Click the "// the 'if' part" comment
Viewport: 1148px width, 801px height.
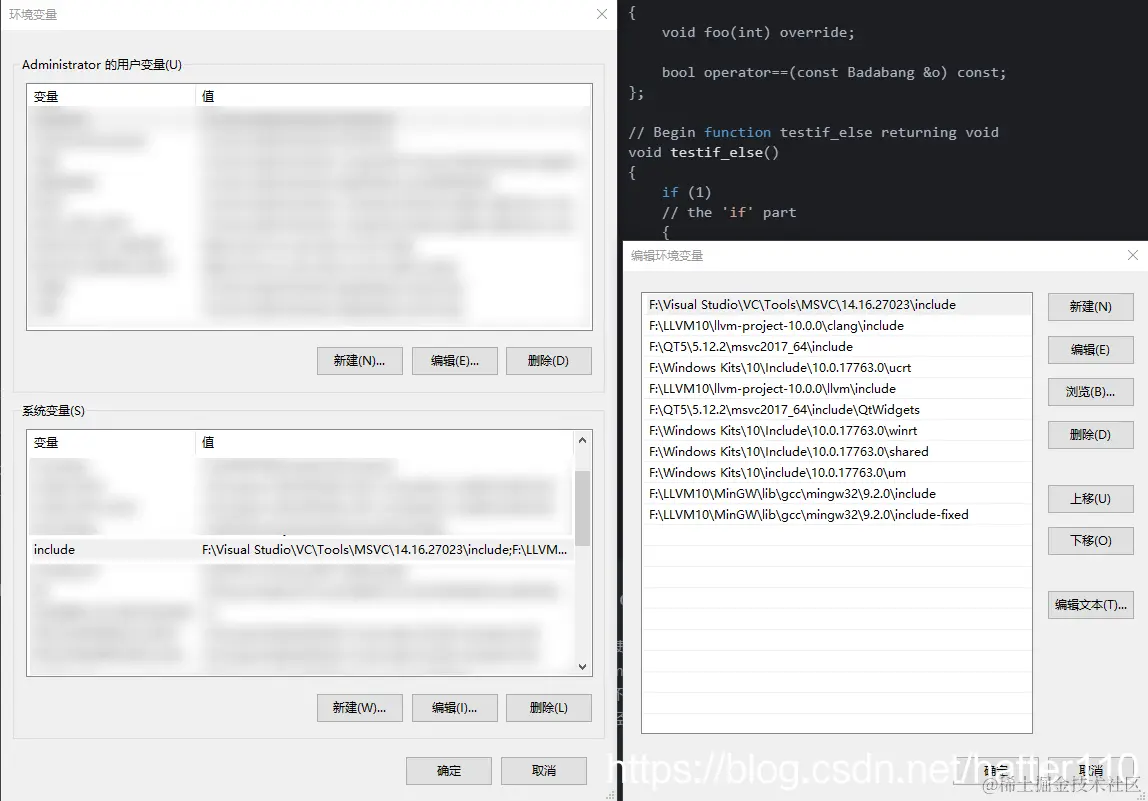[x=728, y=212]
